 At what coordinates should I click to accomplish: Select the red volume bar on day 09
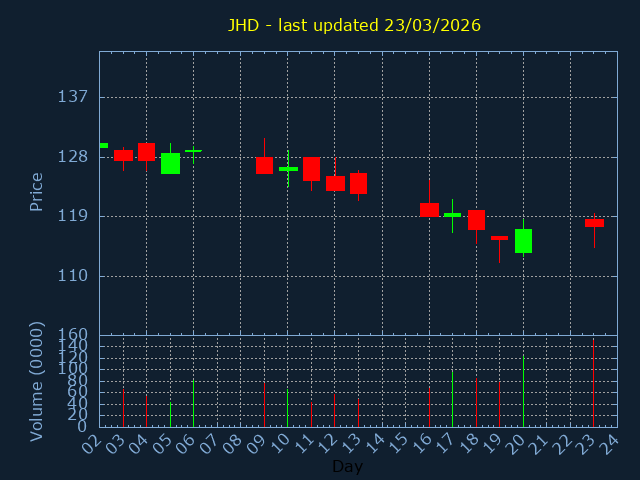coord(264,404)
